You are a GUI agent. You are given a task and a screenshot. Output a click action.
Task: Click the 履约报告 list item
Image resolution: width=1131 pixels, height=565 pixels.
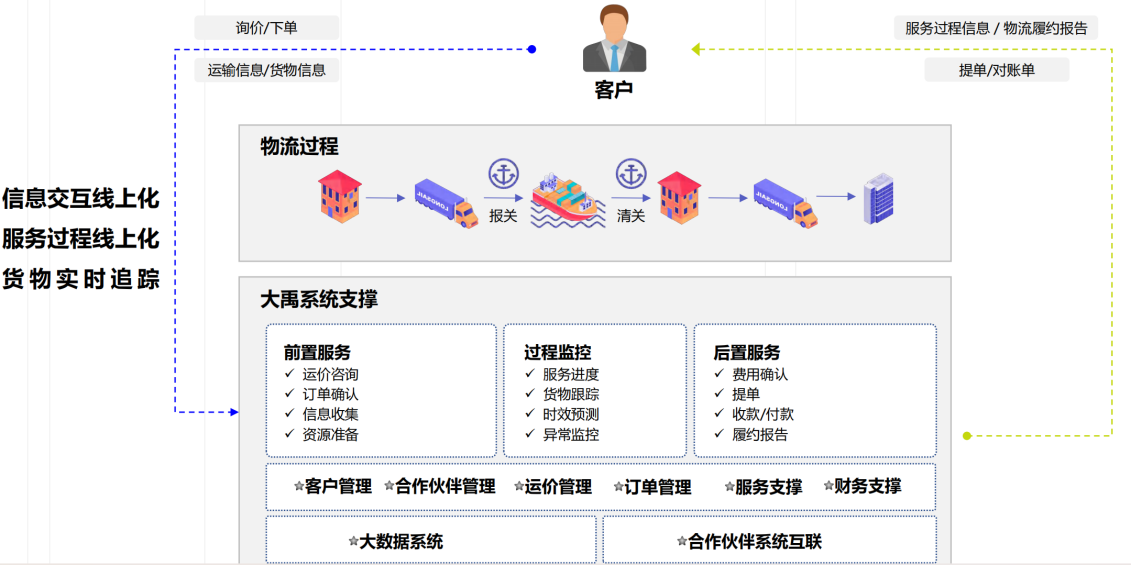[760, 435]
